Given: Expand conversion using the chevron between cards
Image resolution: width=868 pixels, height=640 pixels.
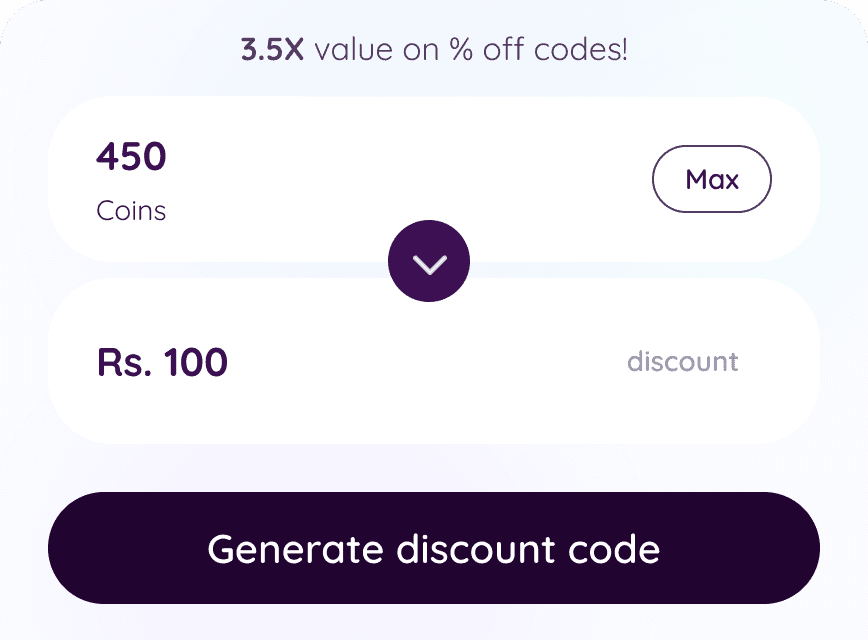Looking at the screenshot, I should pyautogui.click(x=429, y=261).
